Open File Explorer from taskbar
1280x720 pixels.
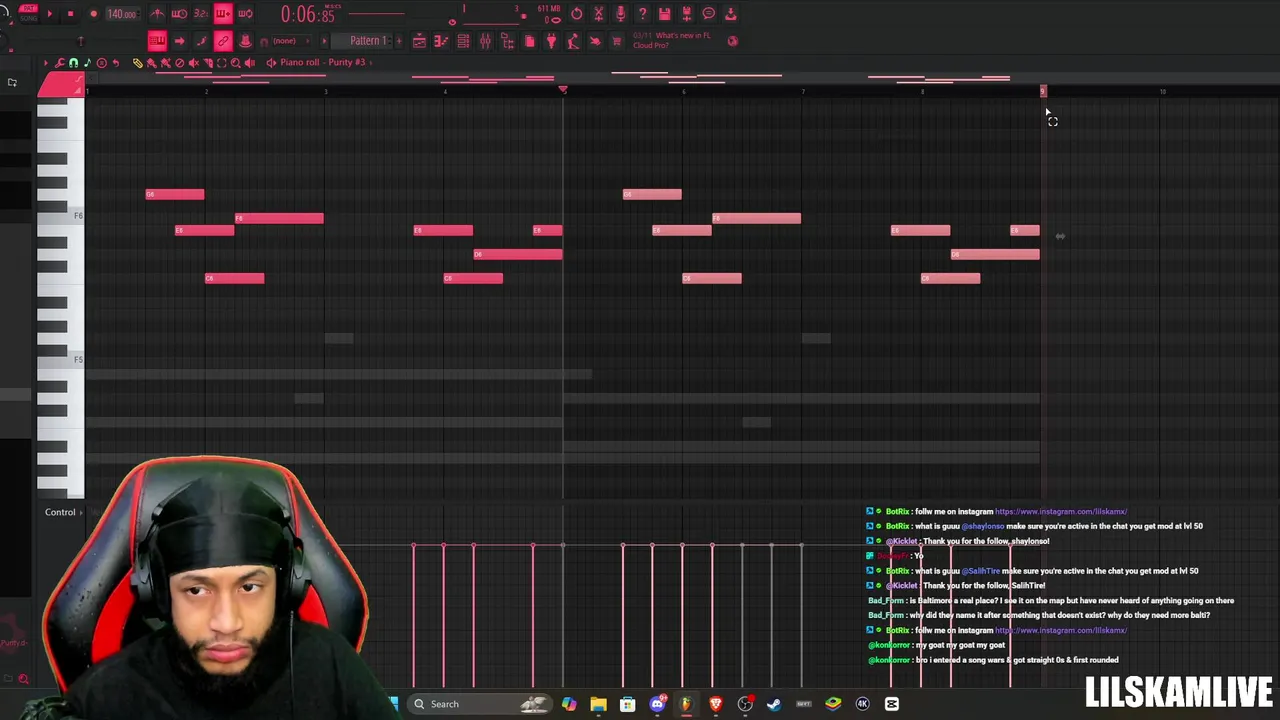(598, 704)
